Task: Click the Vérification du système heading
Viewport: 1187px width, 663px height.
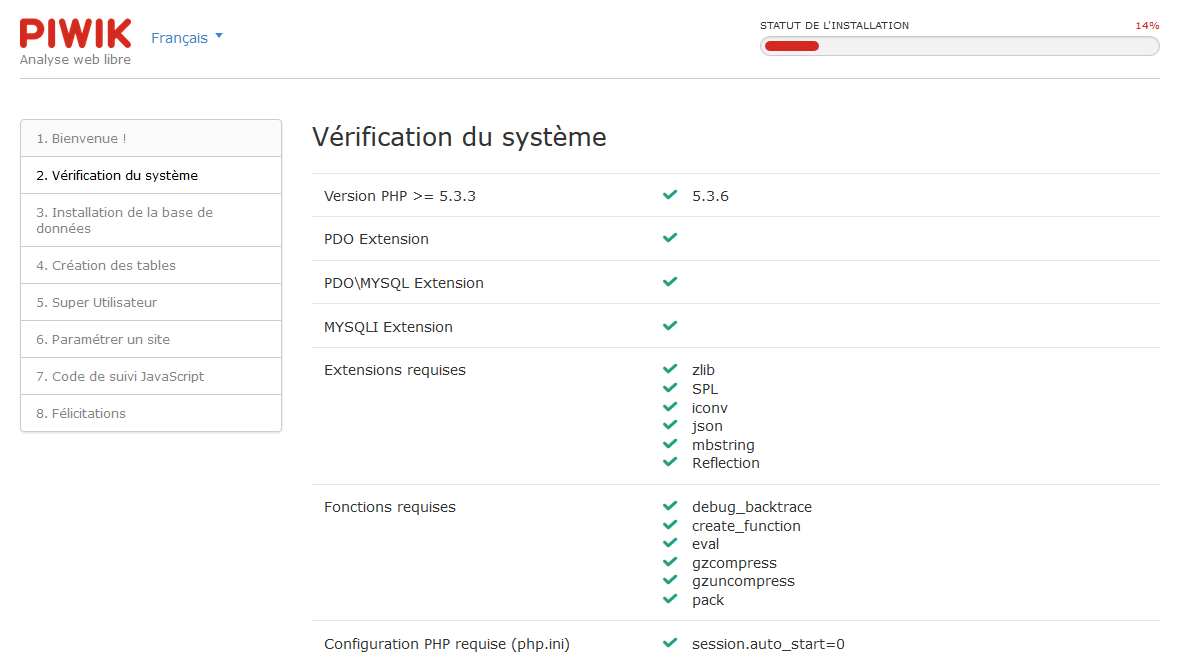Action: pos(460,137)
